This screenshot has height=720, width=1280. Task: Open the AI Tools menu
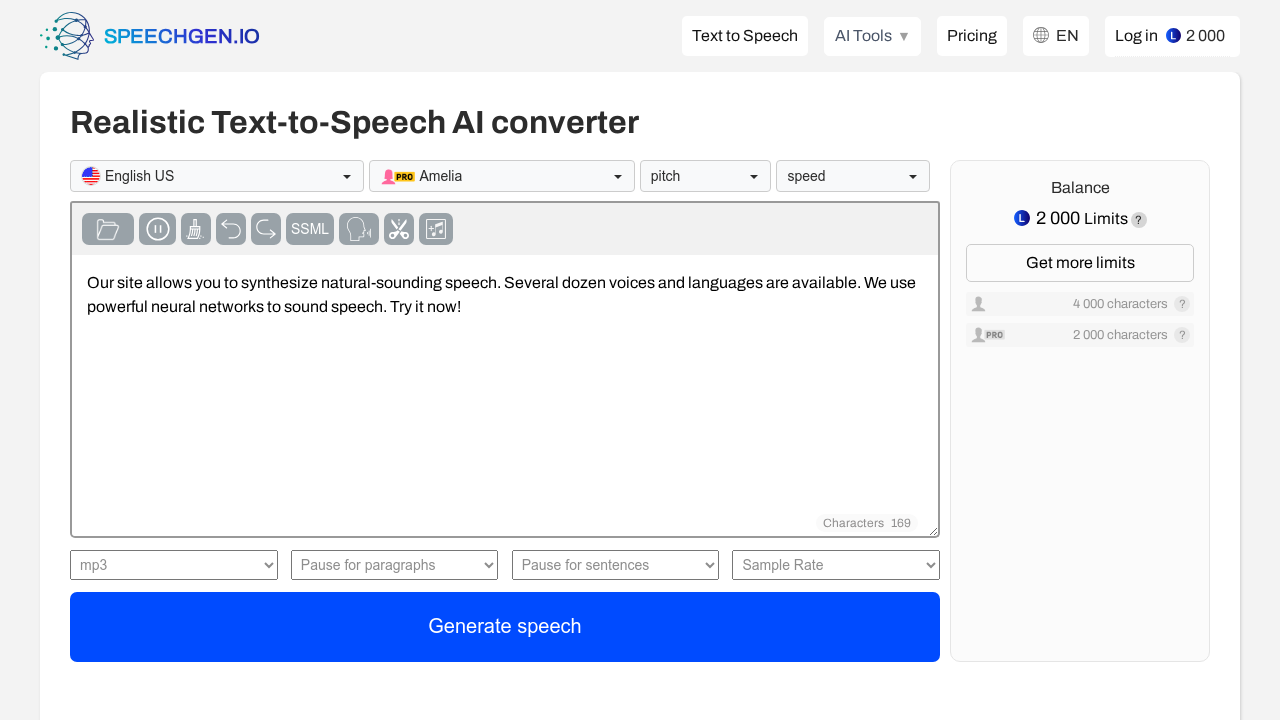[872, 36]
